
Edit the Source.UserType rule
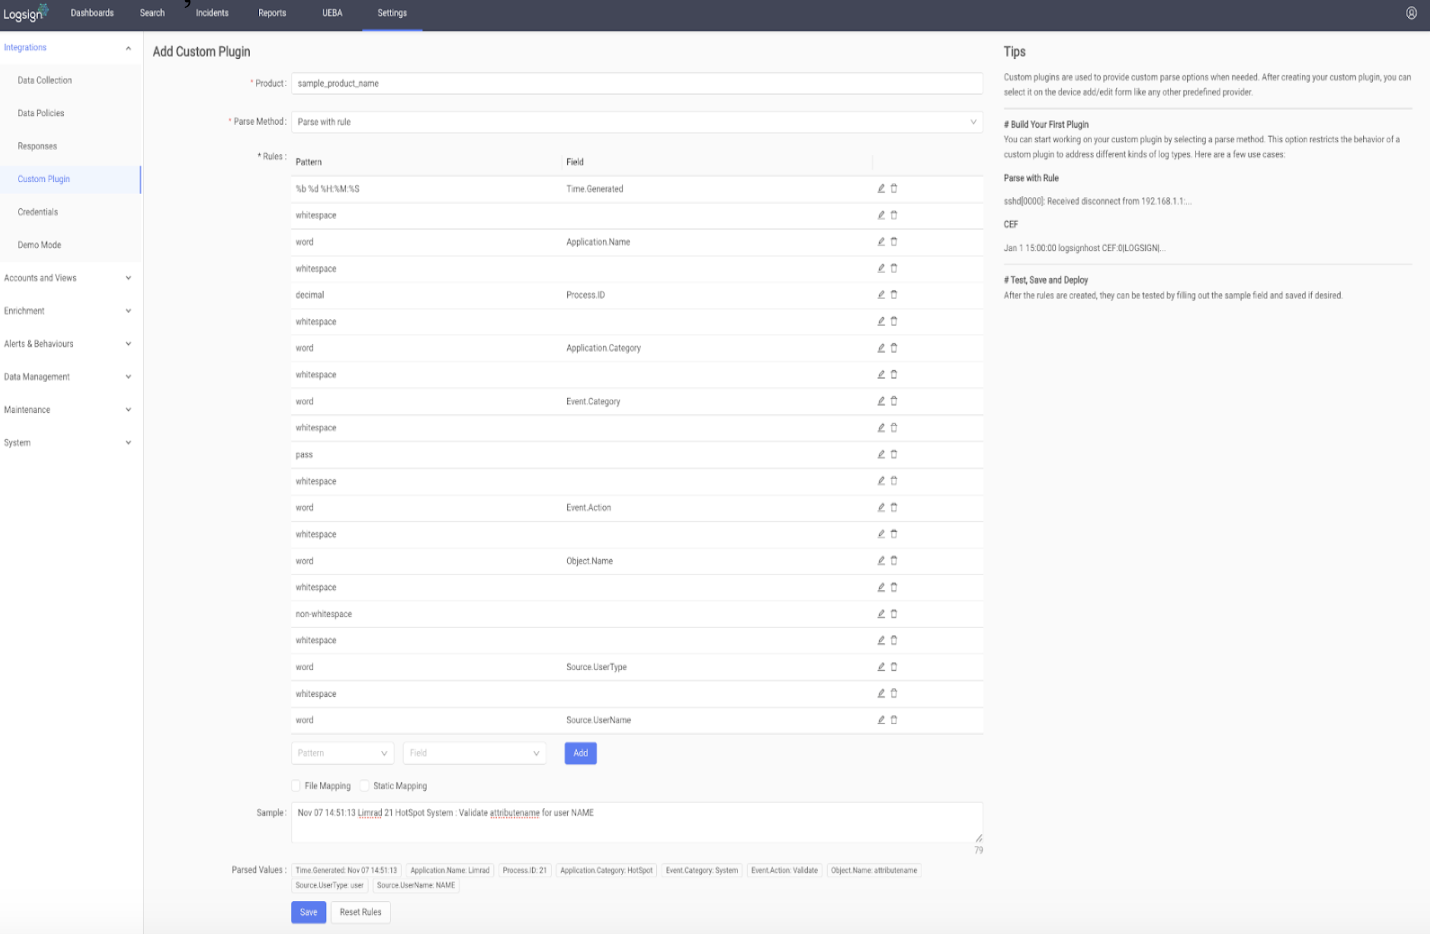click(881, 666)
